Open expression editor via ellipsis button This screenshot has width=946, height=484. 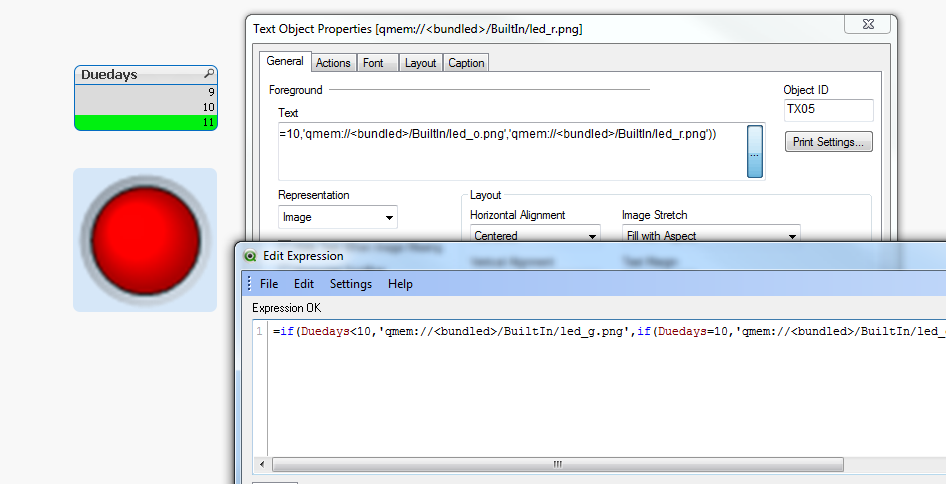click(755, 151)
